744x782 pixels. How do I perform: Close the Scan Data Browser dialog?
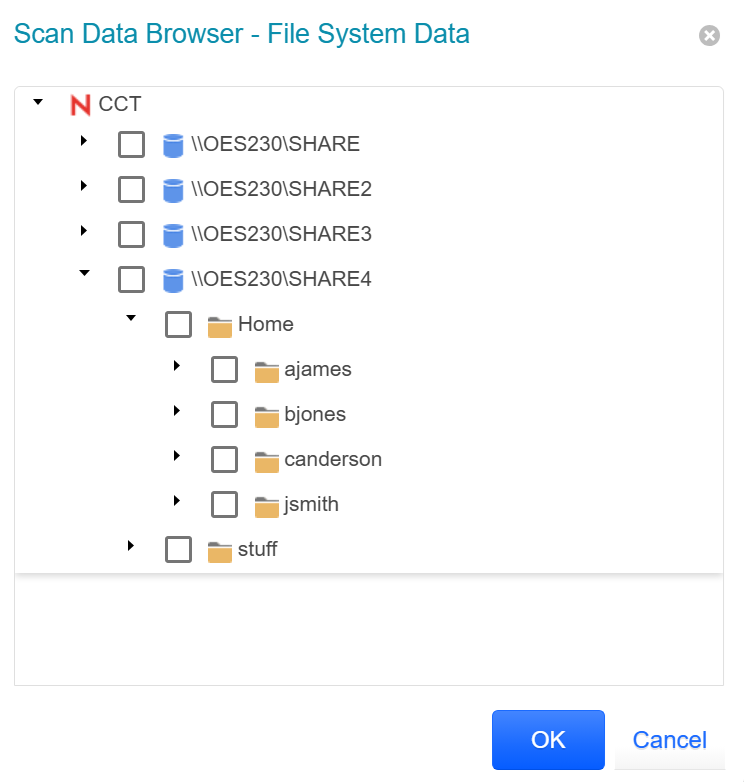click(709, 36)
